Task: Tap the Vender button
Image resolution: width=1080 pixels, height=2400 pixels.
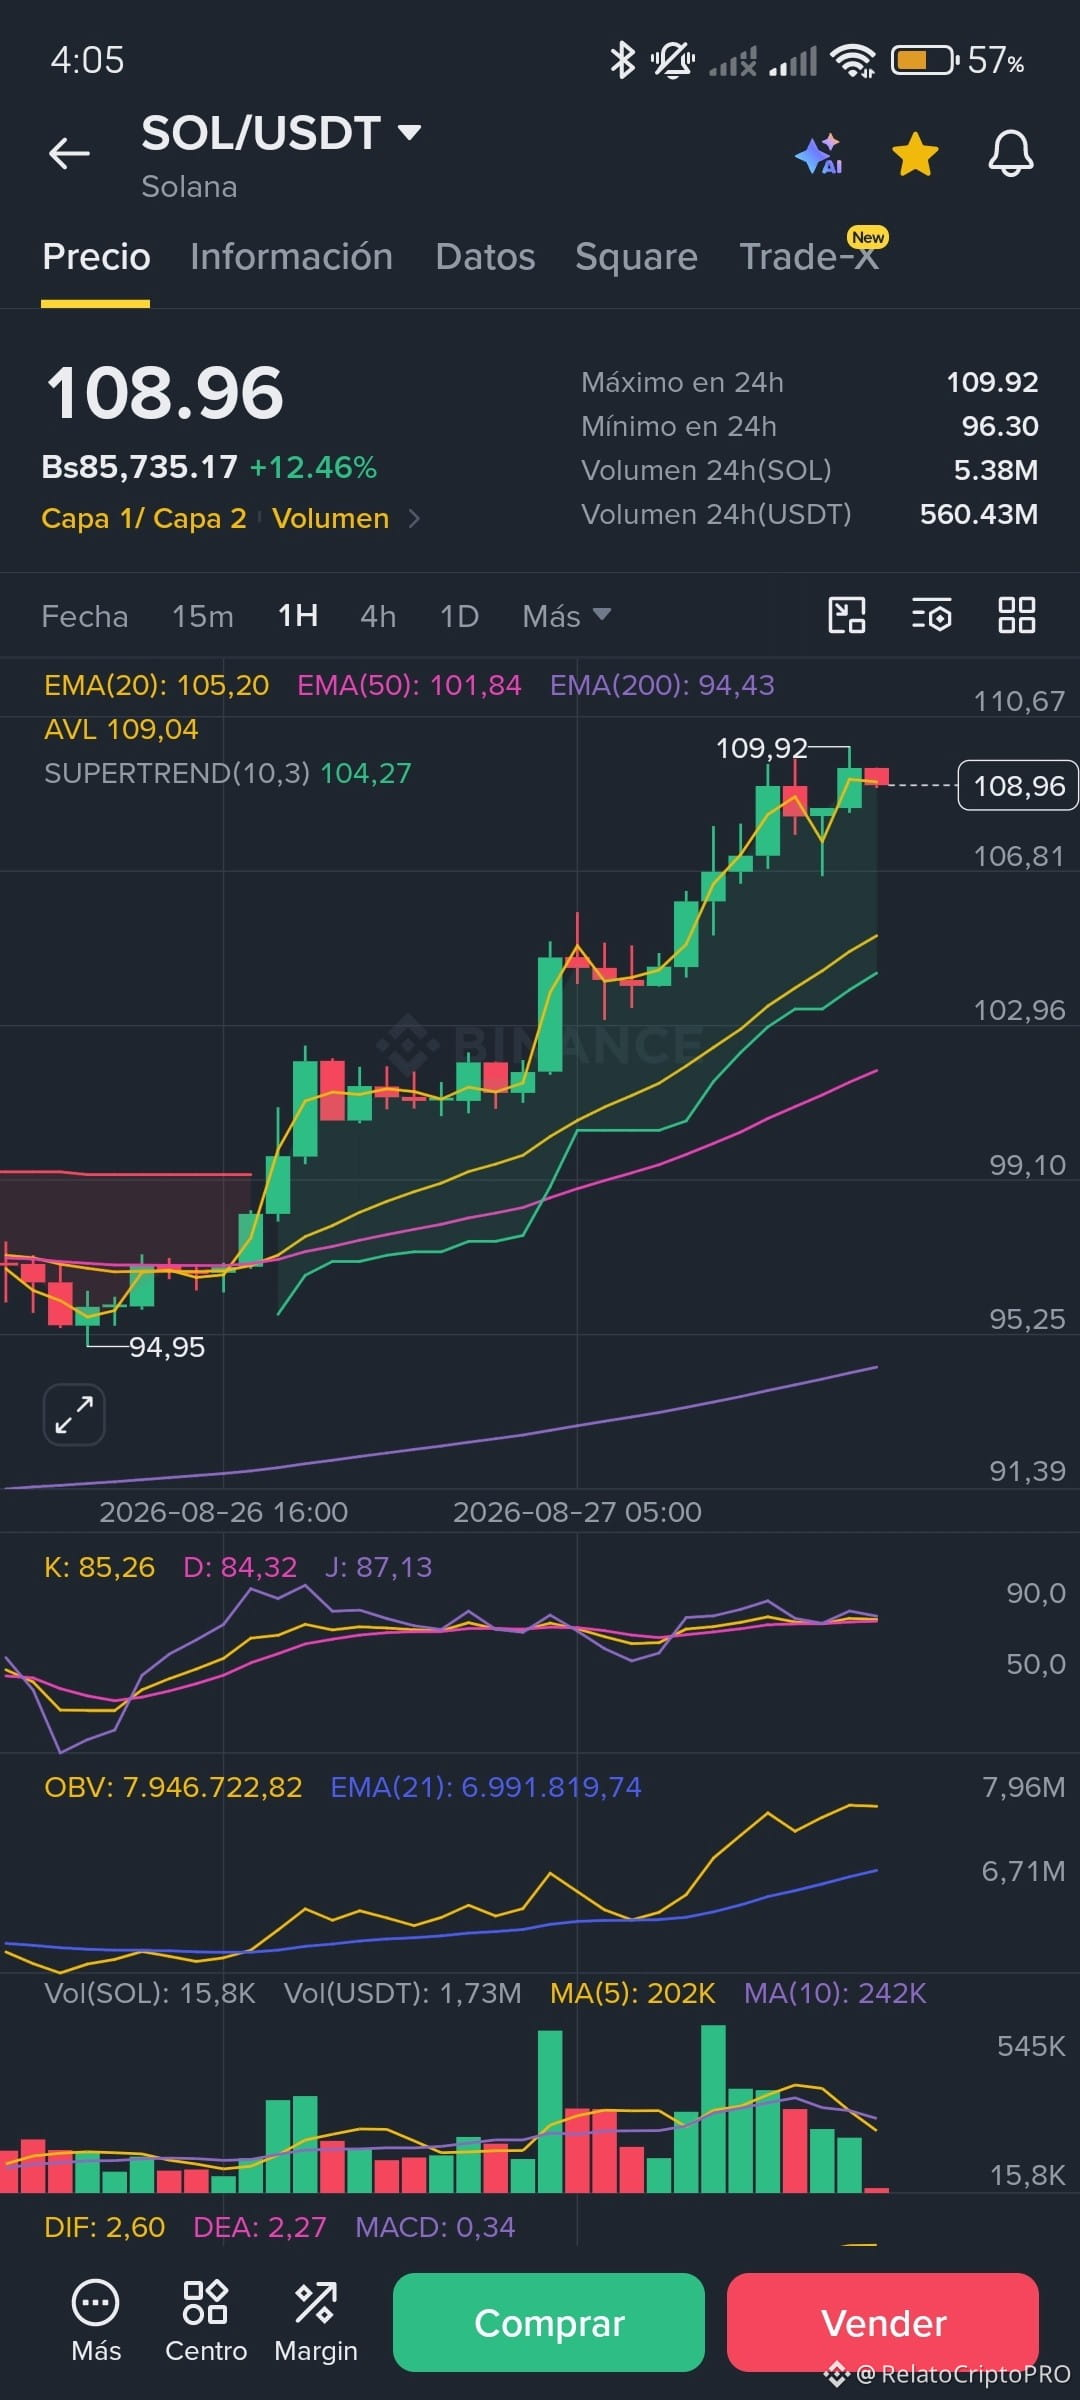Action: point(883,2323)
